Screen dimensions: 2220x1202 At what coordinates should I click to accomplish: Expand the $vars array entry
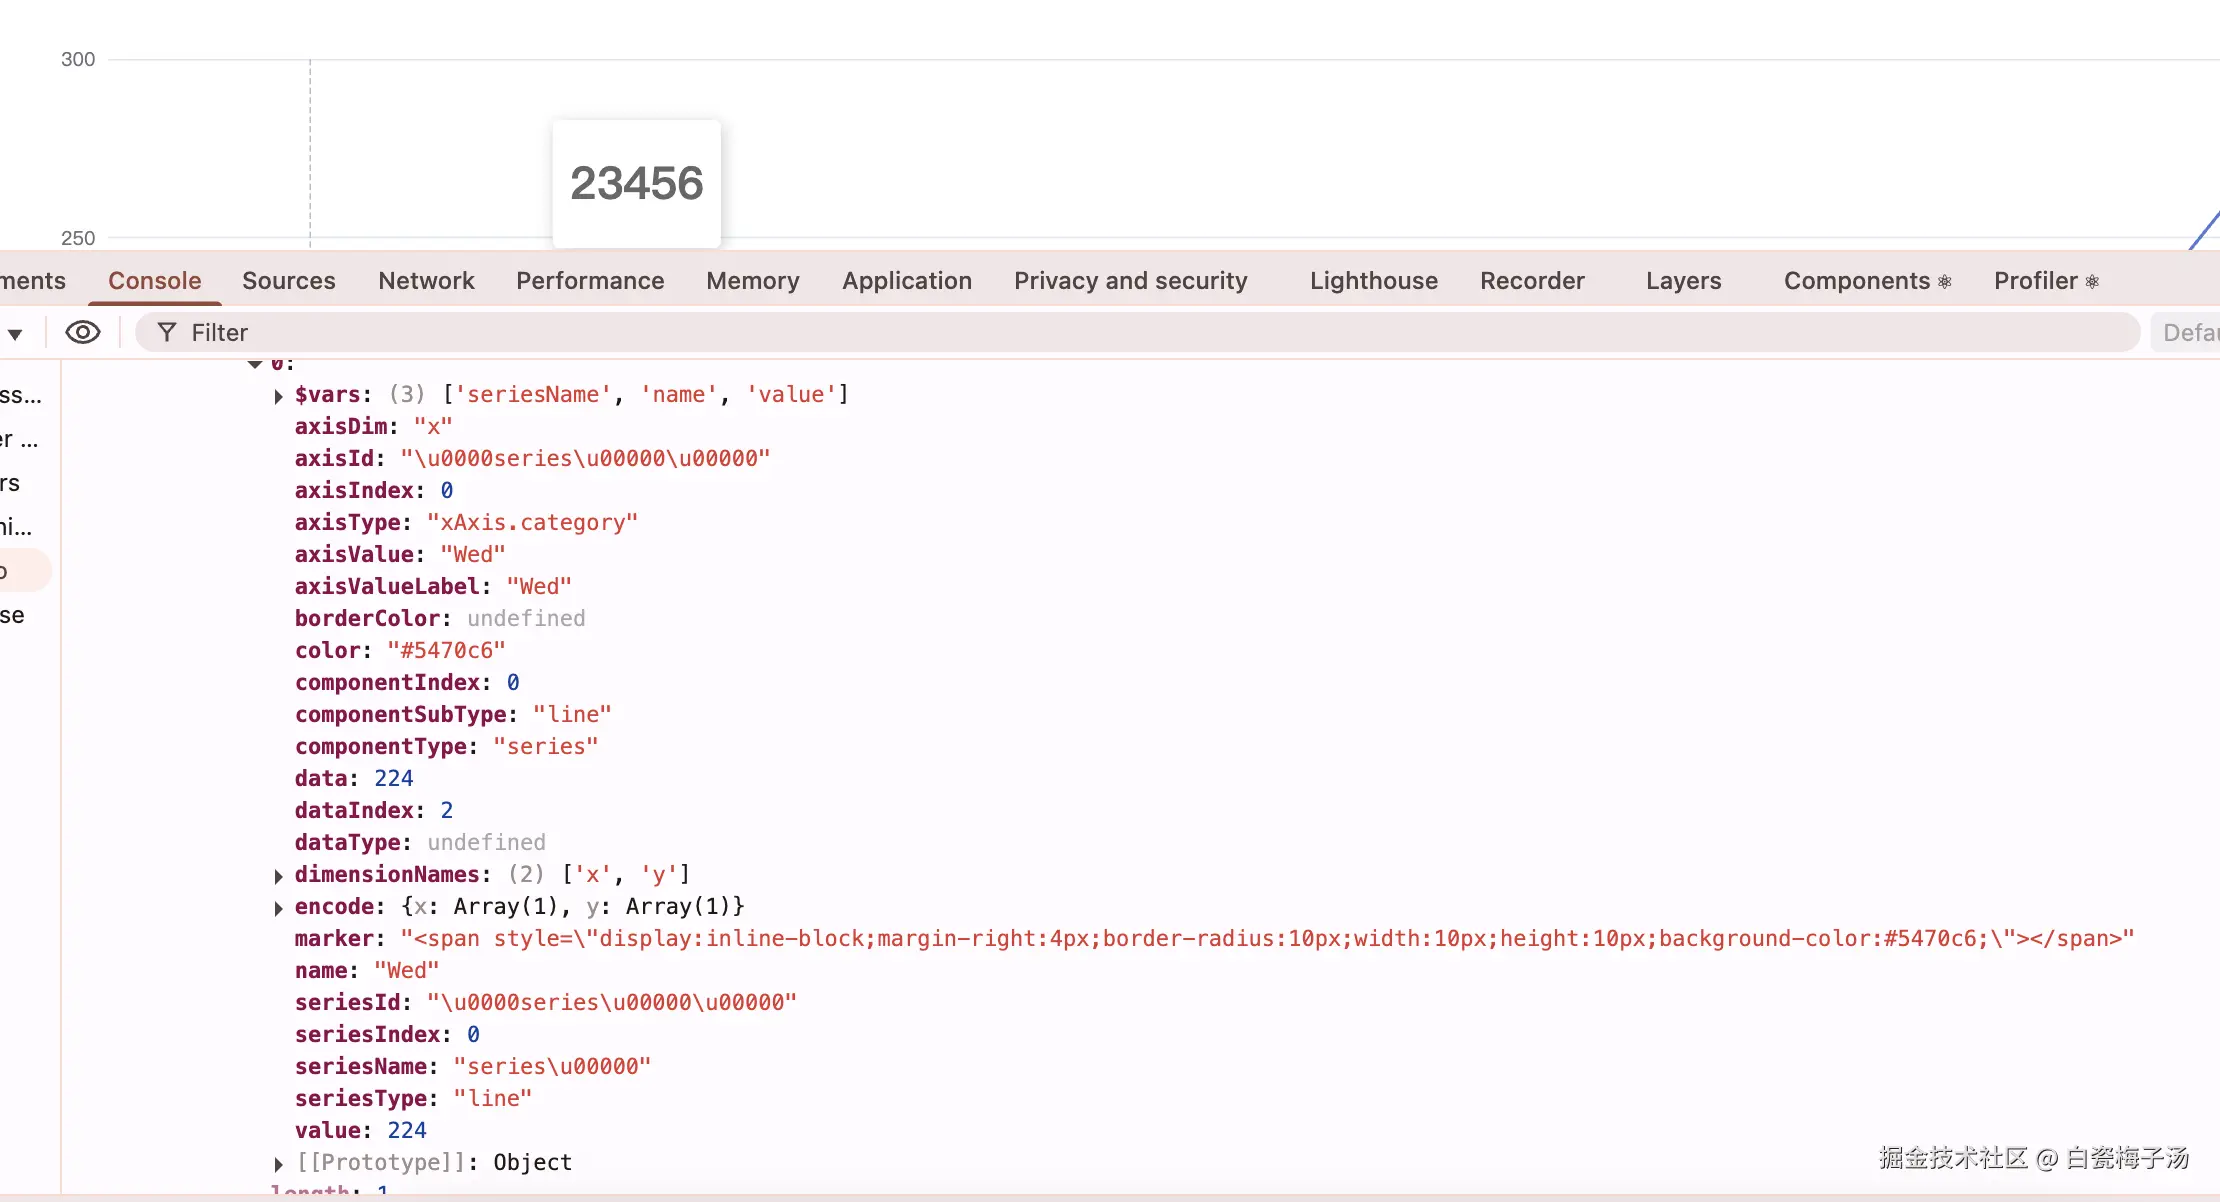tap(278, 395)
